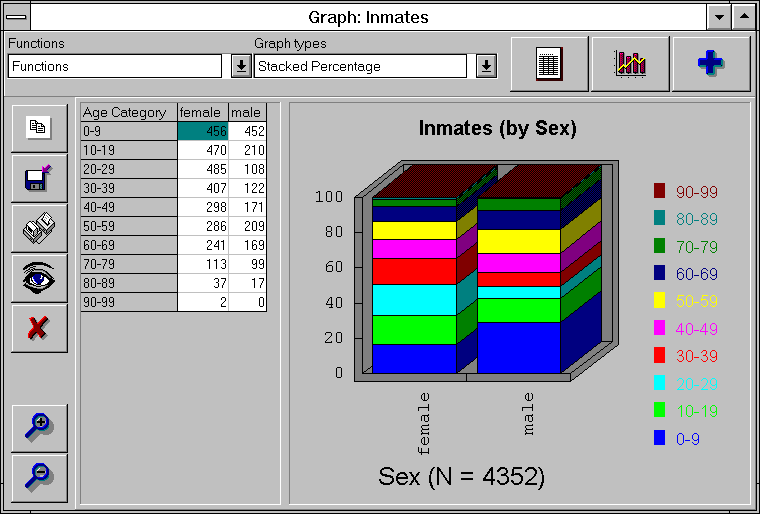Open the data table sheet icon
The width and height of the screenshot is (760, 514).
point(549,63)
